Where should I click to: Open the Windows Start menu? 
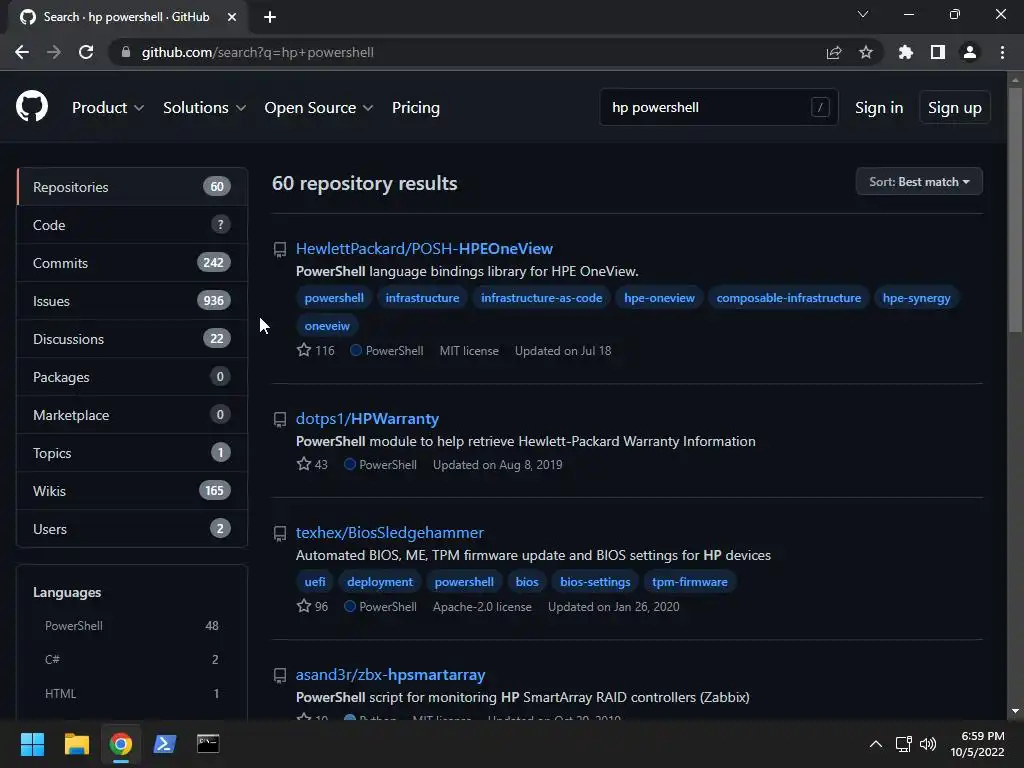click(x=32, y=744)
